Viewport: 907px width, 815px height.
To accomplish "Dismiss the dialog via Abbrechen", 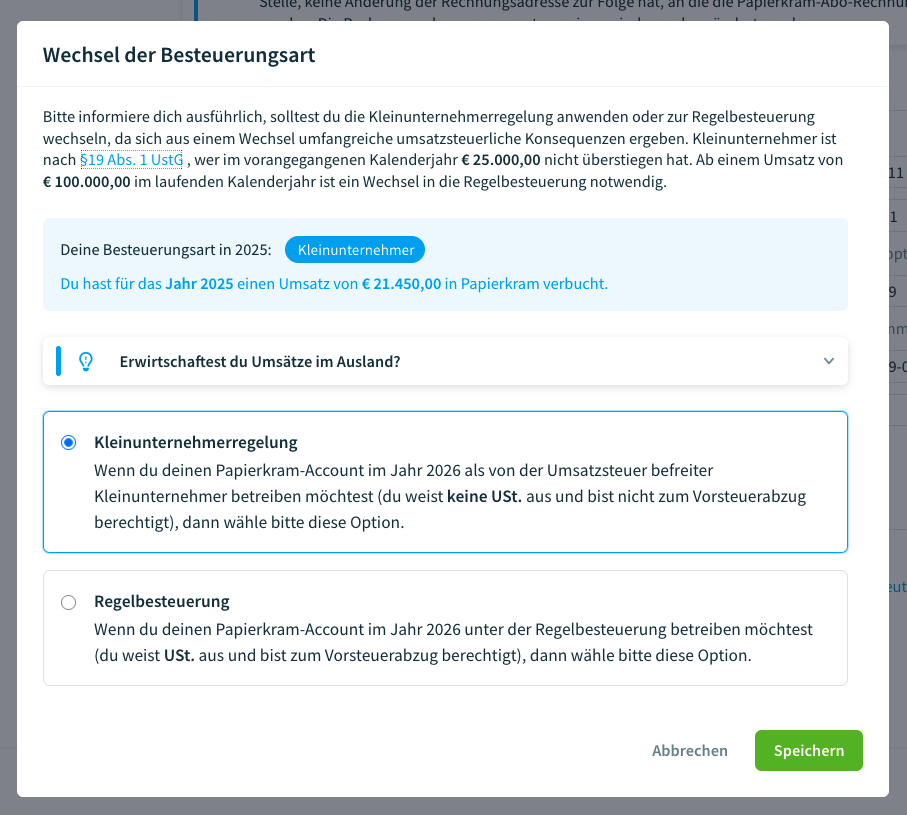I will pos(689,750).
